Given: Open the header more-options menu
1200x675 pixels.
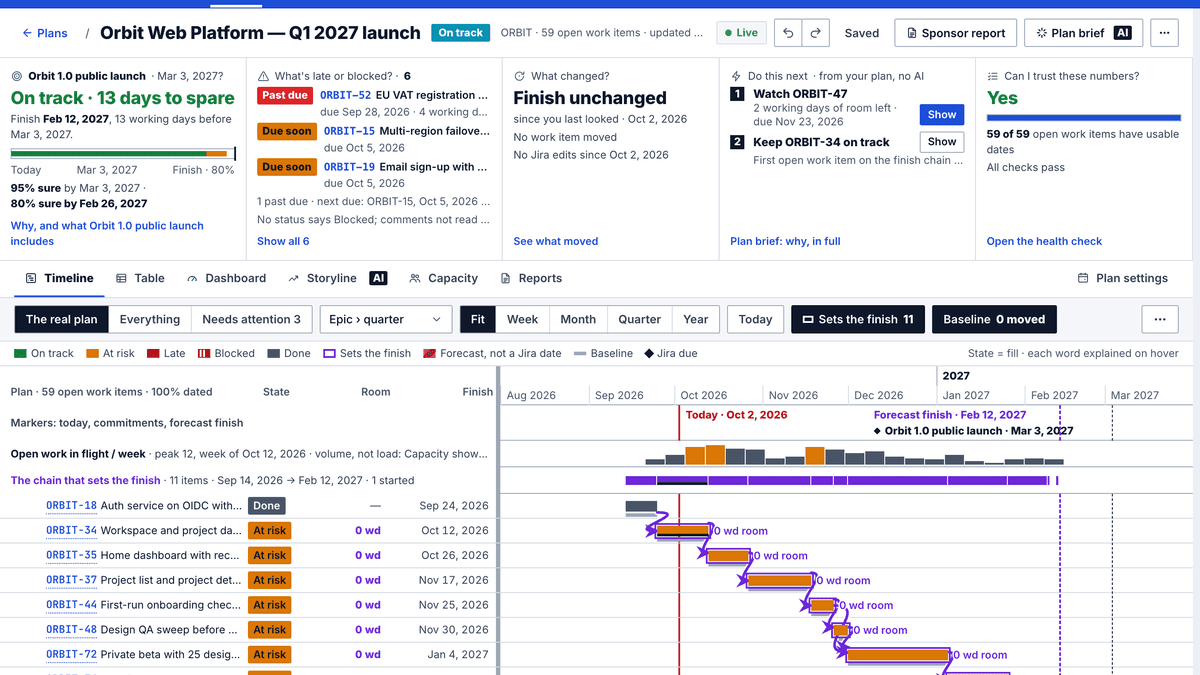Looking at the screenshot, I should pos(1163,33).
